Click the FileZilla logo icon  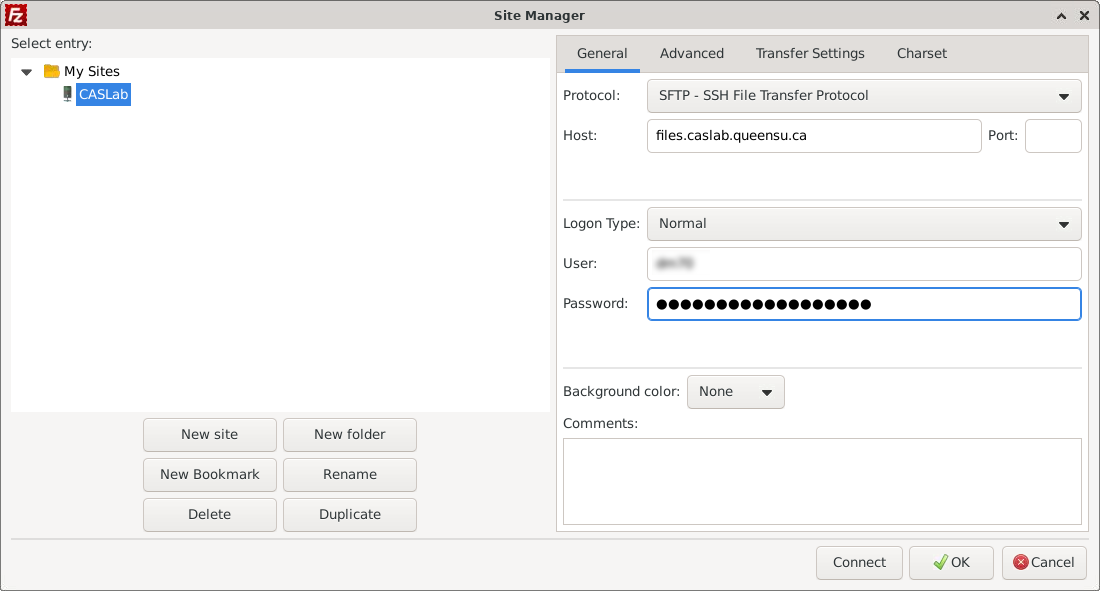click(15, 15)
